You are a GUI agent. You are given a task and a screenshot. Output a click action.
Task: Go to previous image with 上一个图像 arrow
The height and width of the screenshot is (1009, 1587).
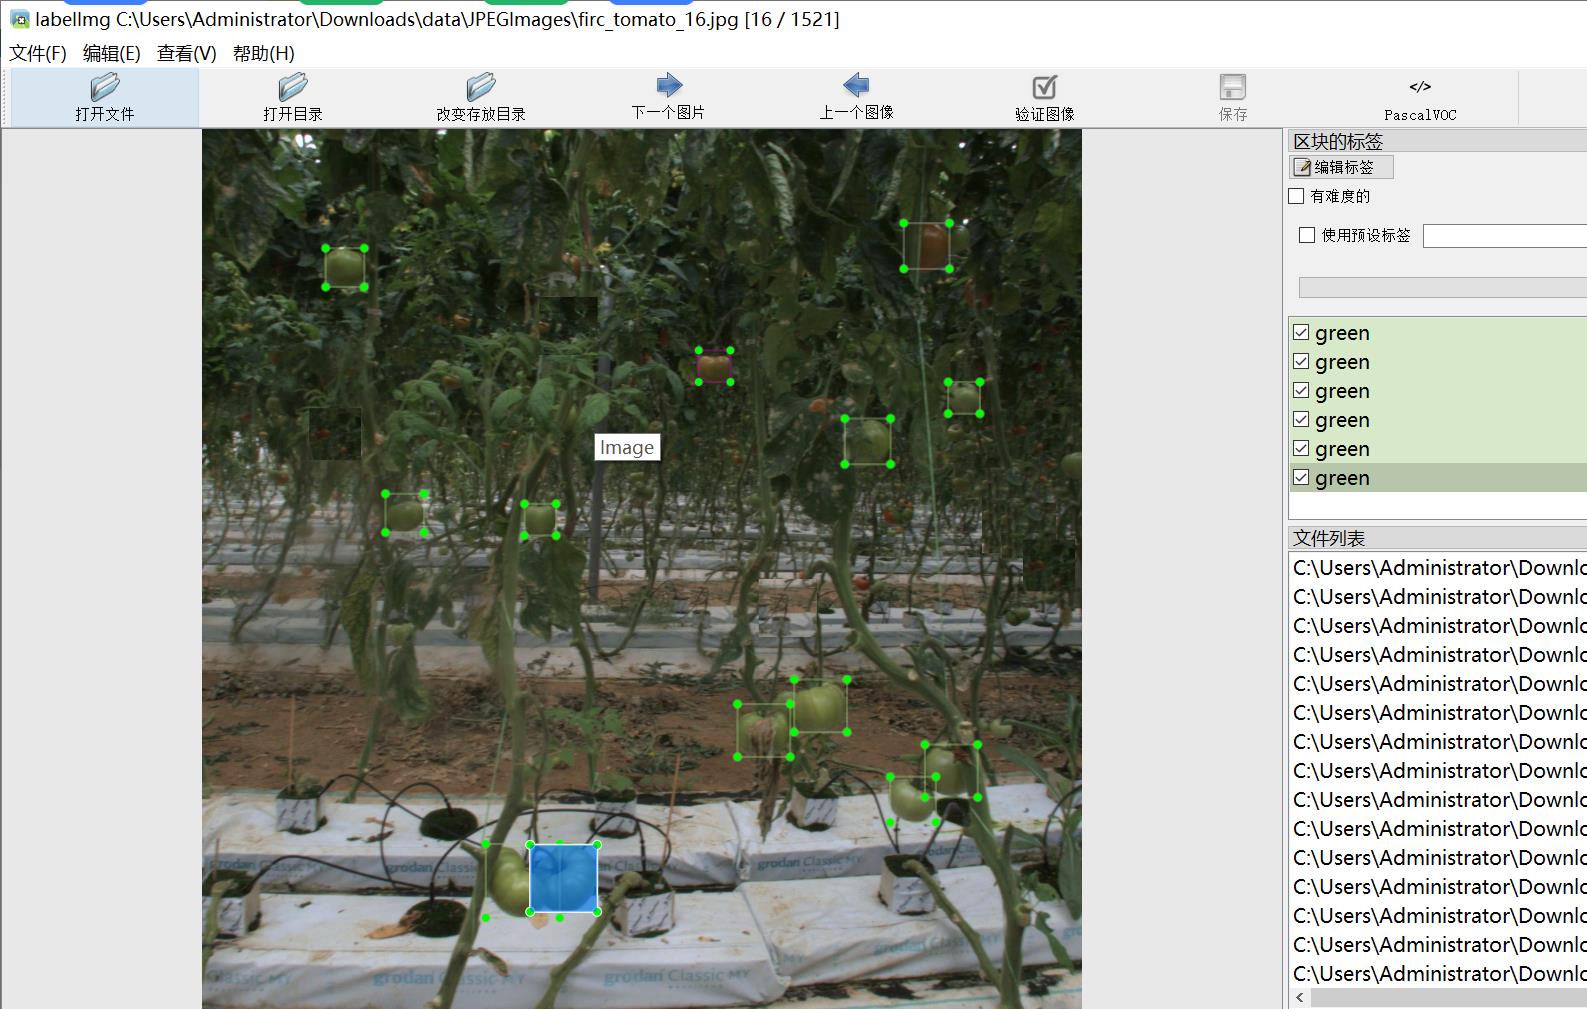pyautogui.click(x=856, y=85)
